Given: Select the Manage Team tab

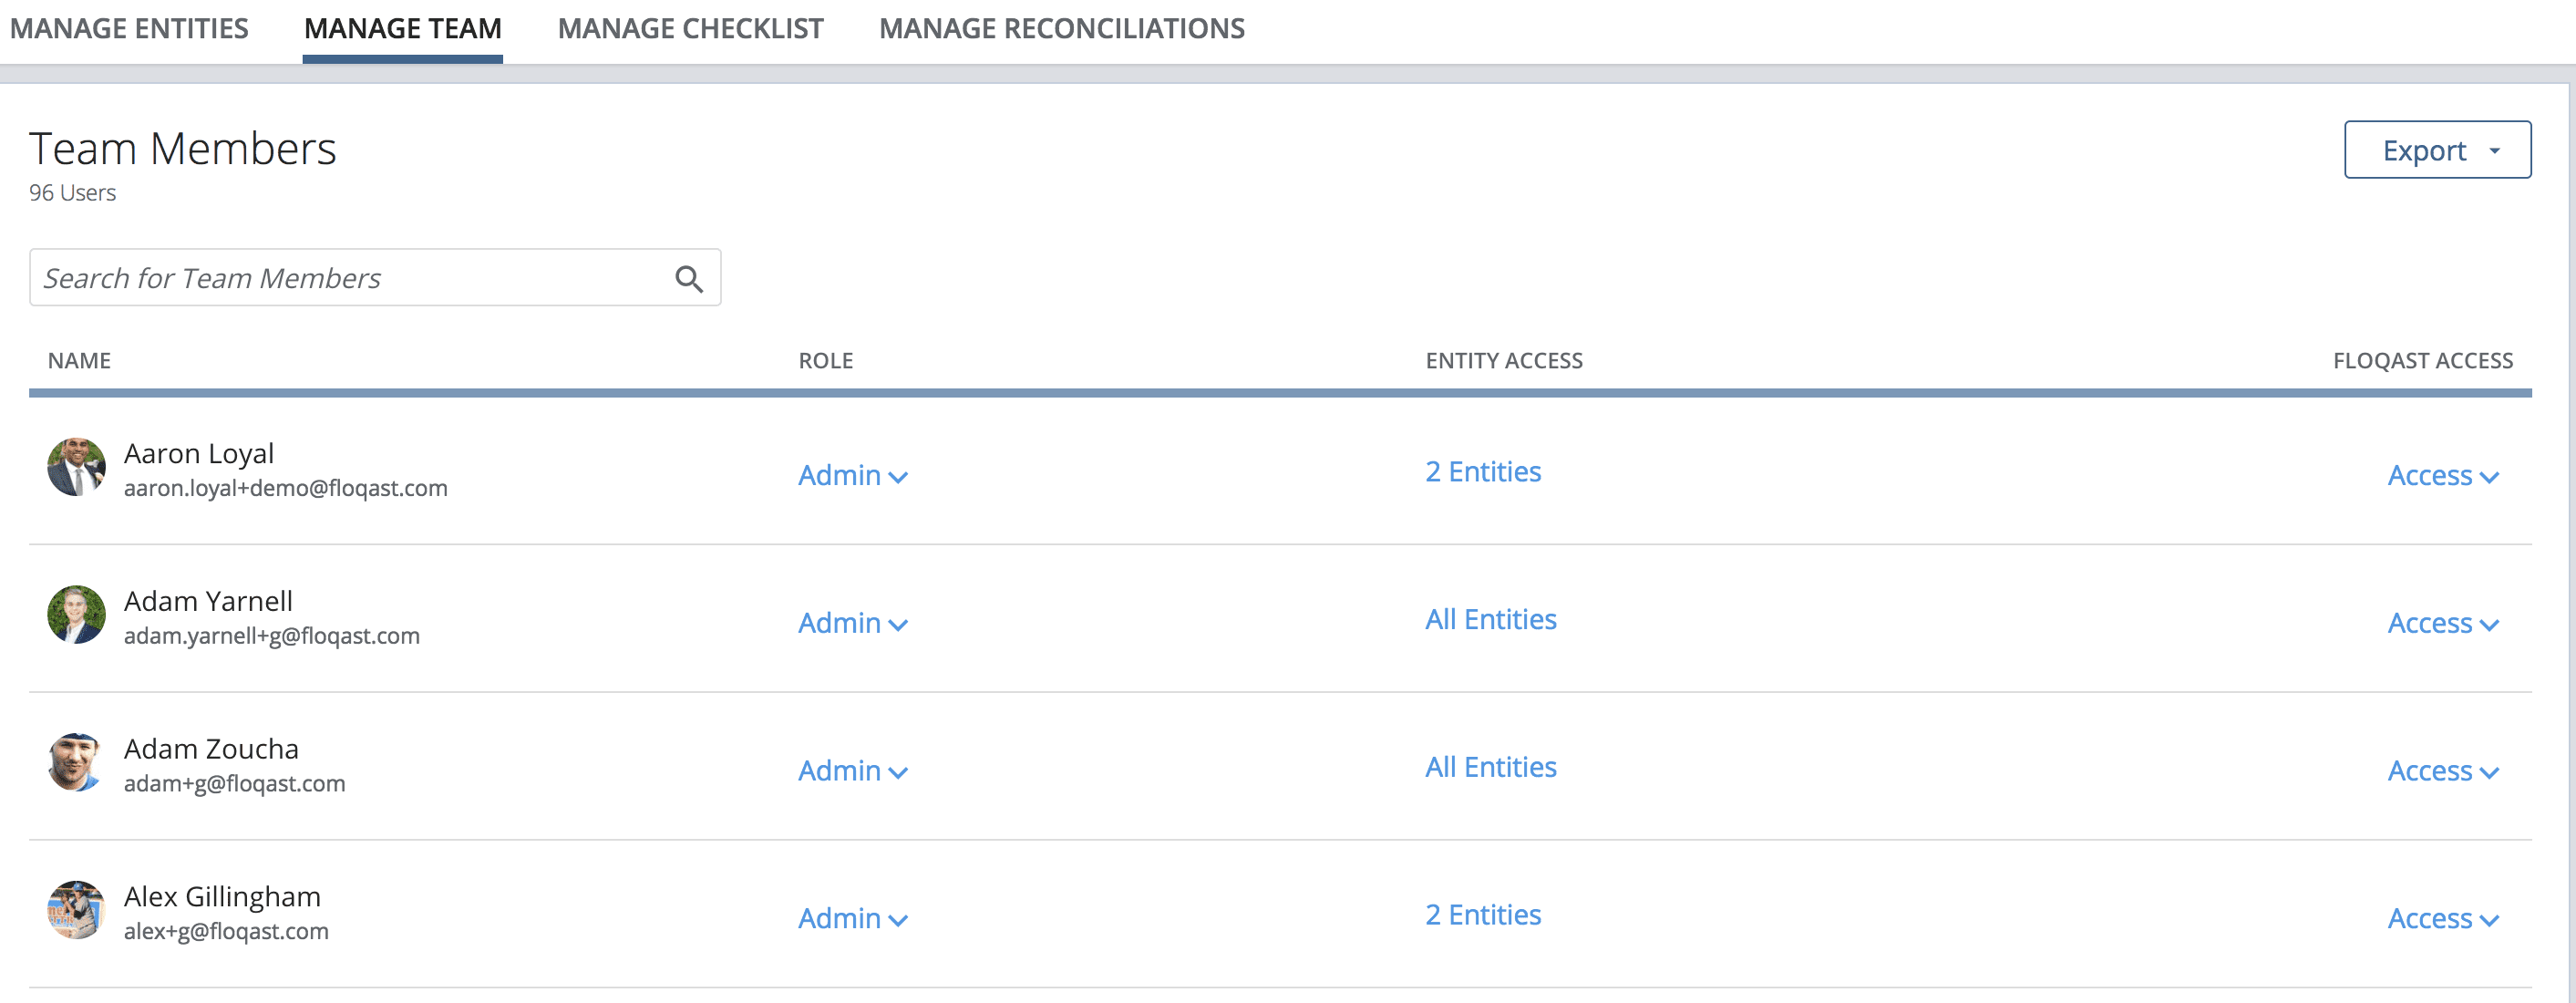Looking at the screenshot, I should pyautogui.click(x=403, y=29).
